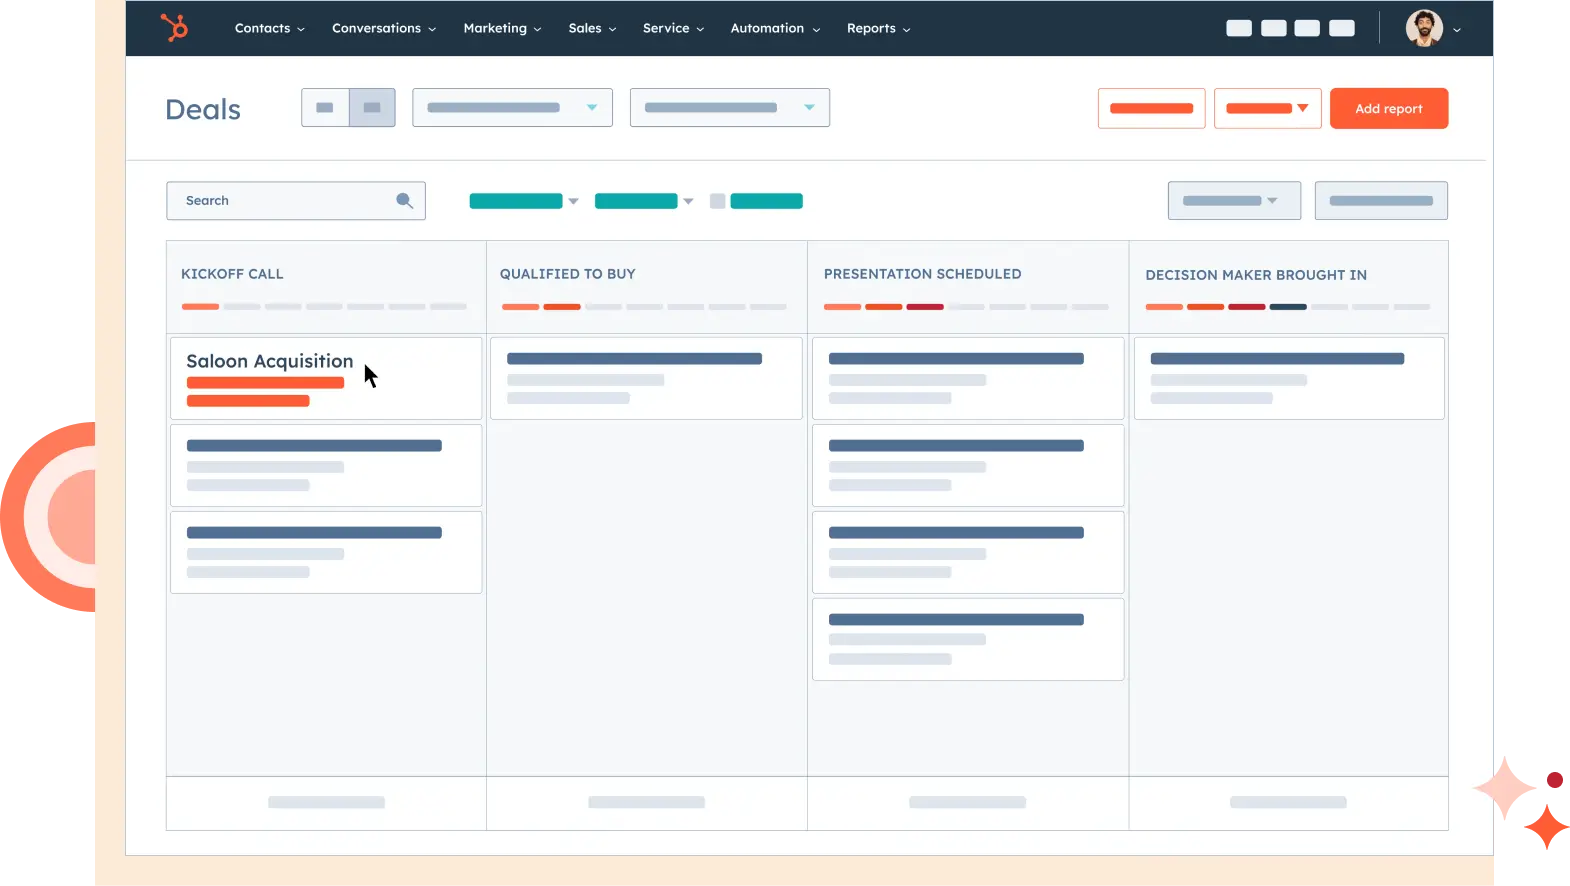
Task: Open the Automation menu
Action: tap(775, 28)
